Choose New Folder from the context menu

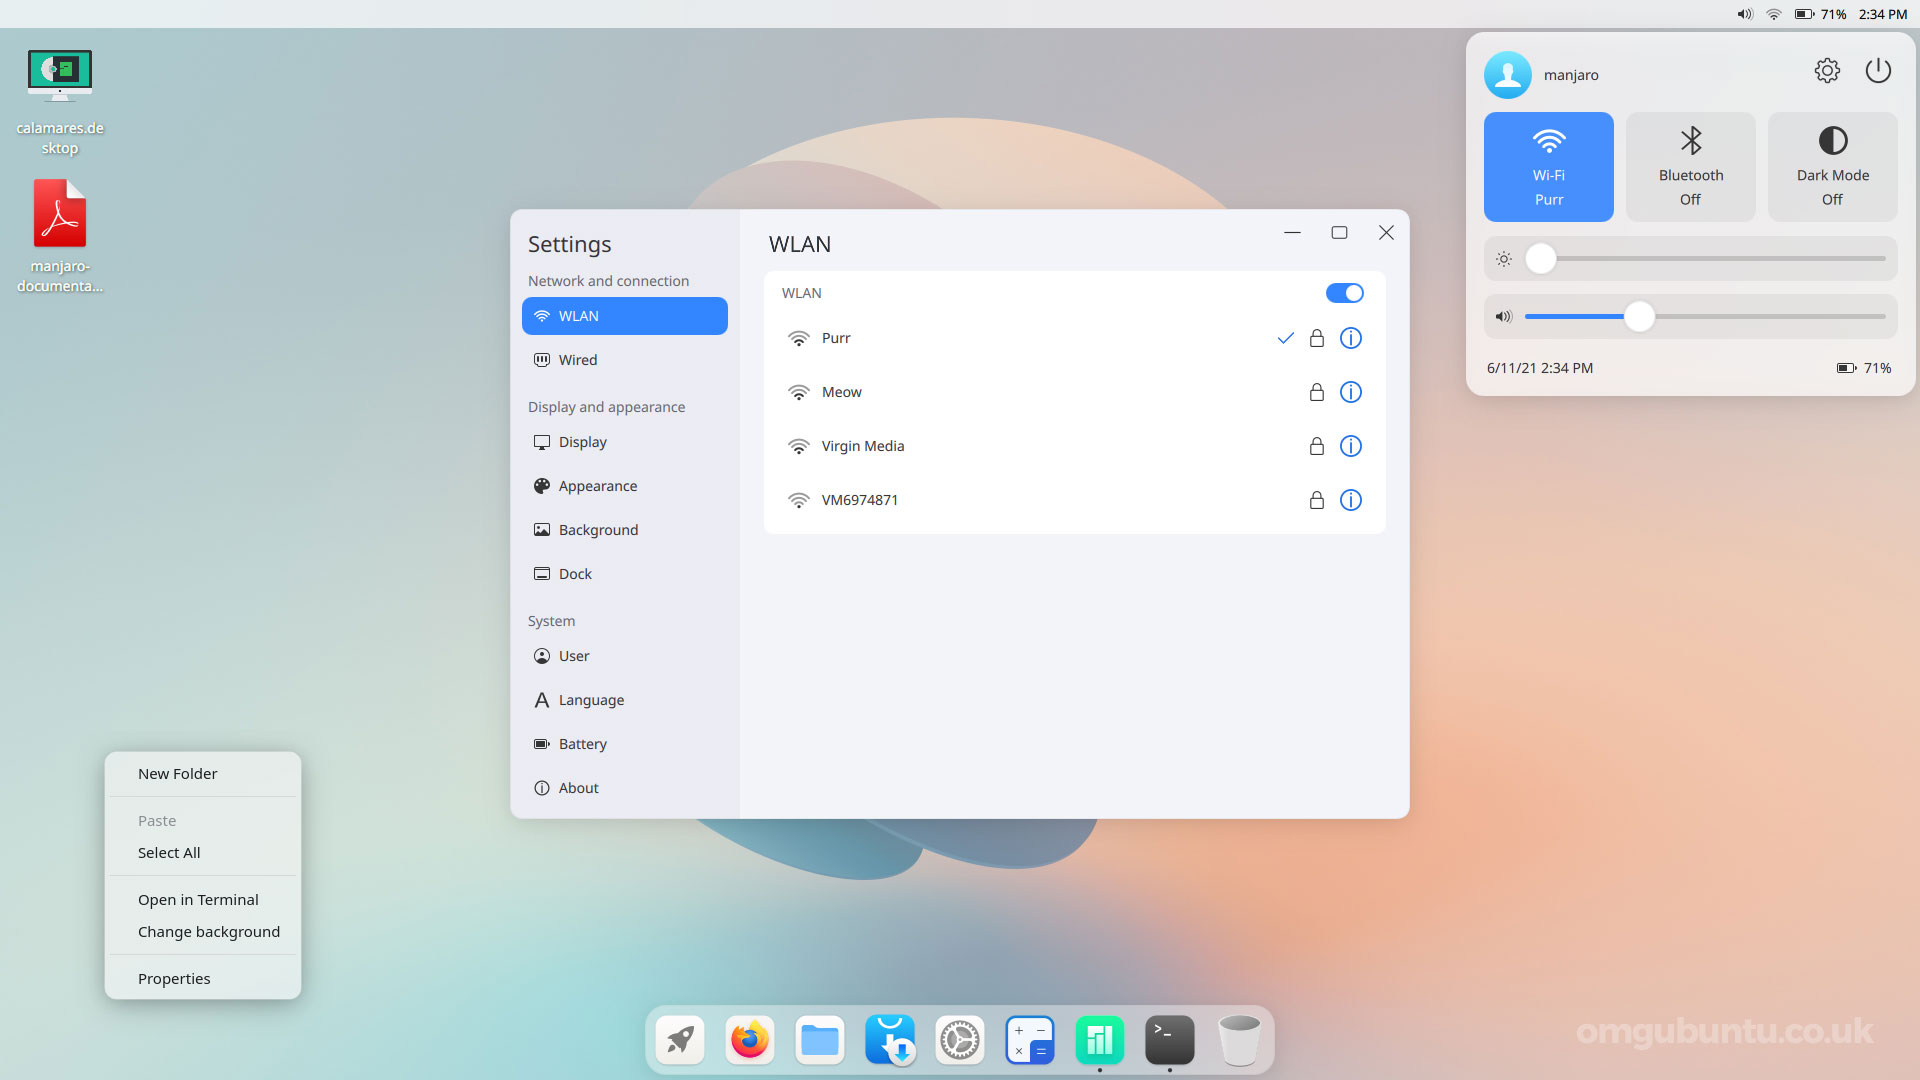[x=177, y=773]
